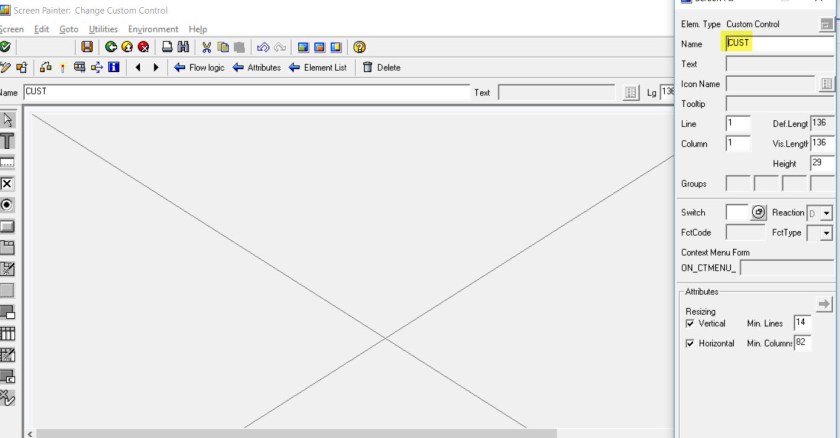Click the yellow Exit icon
840x438 pixels.
point(127,47)
